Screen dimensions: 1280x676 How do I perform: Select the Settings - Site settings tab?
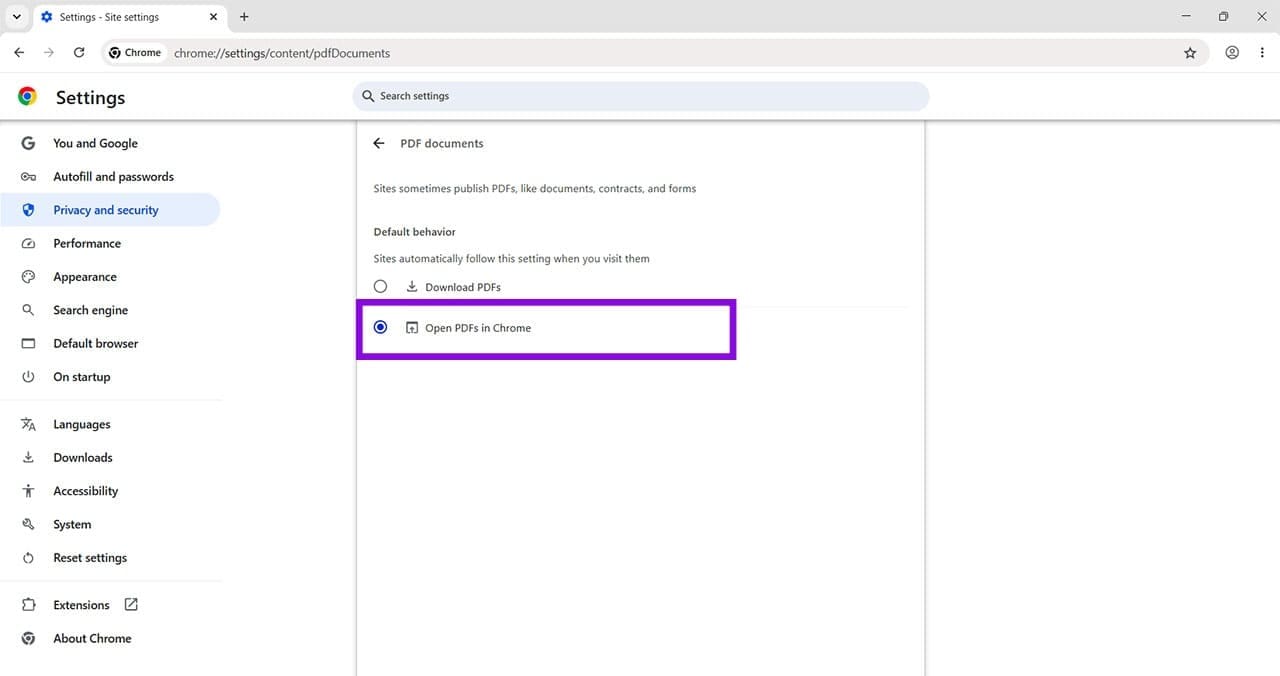[130, 17]
